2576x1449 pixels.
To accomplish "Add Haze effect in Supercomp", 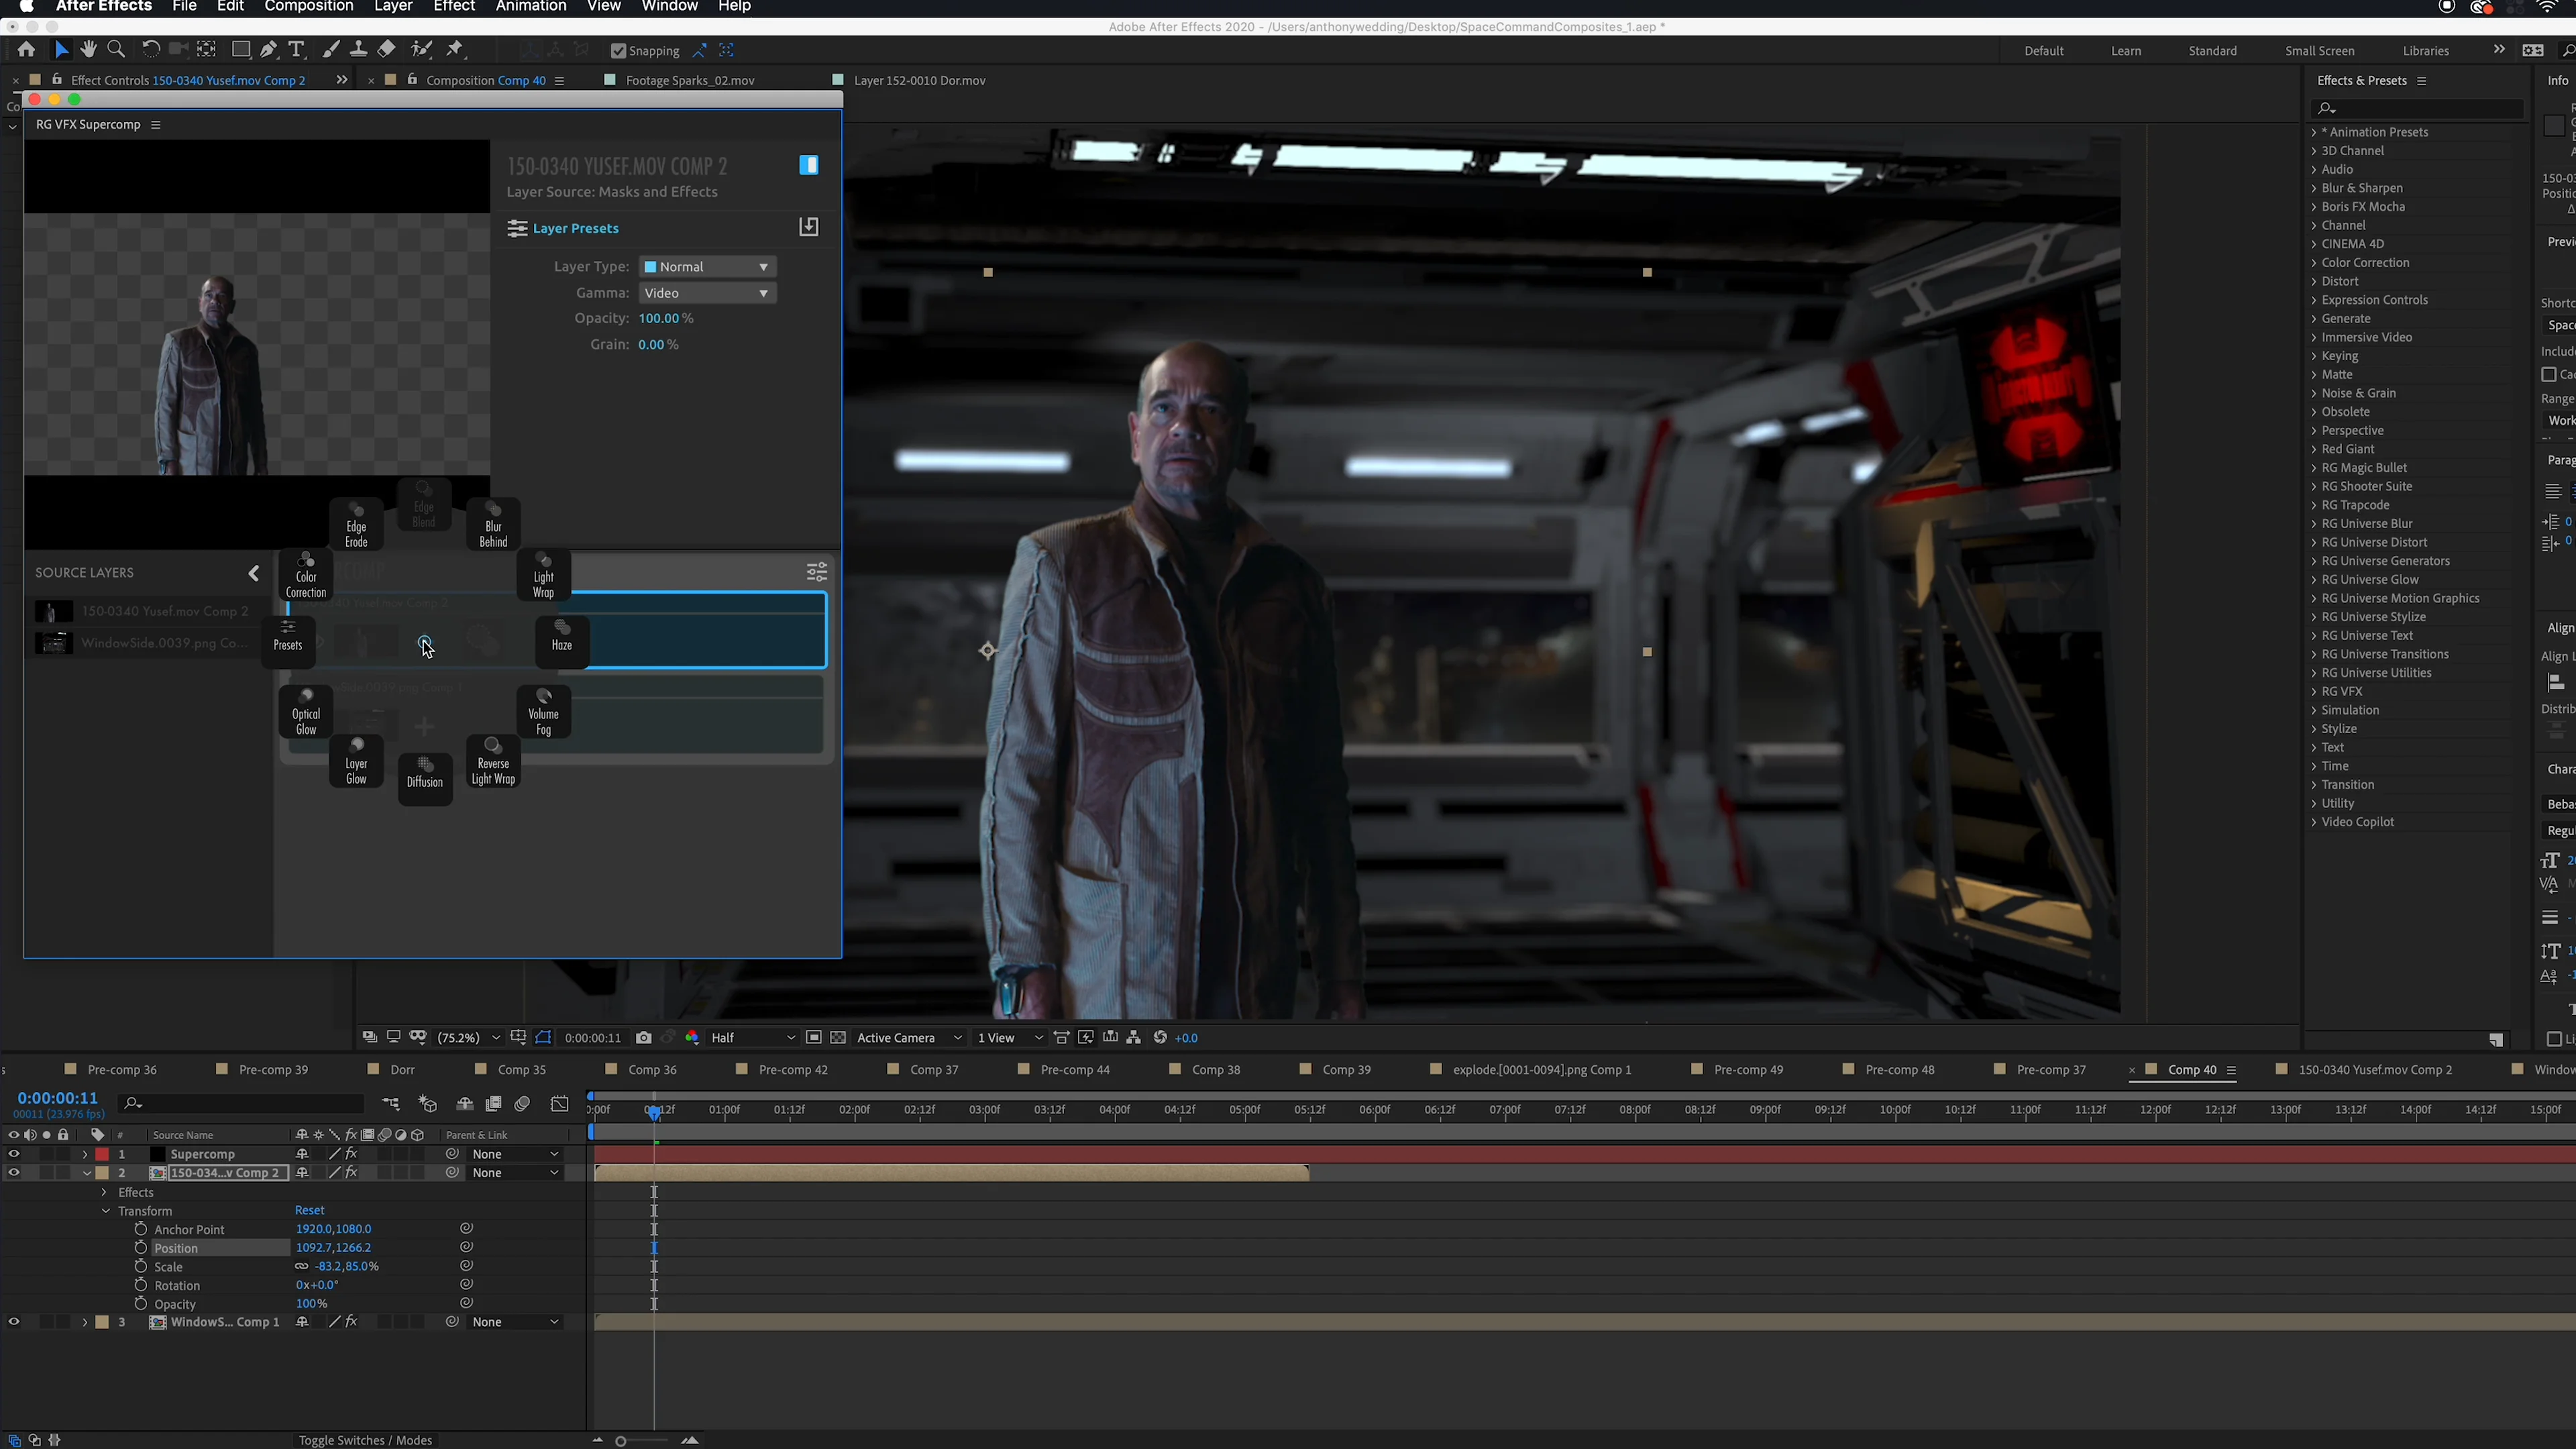I will click(x=562, y=642).
